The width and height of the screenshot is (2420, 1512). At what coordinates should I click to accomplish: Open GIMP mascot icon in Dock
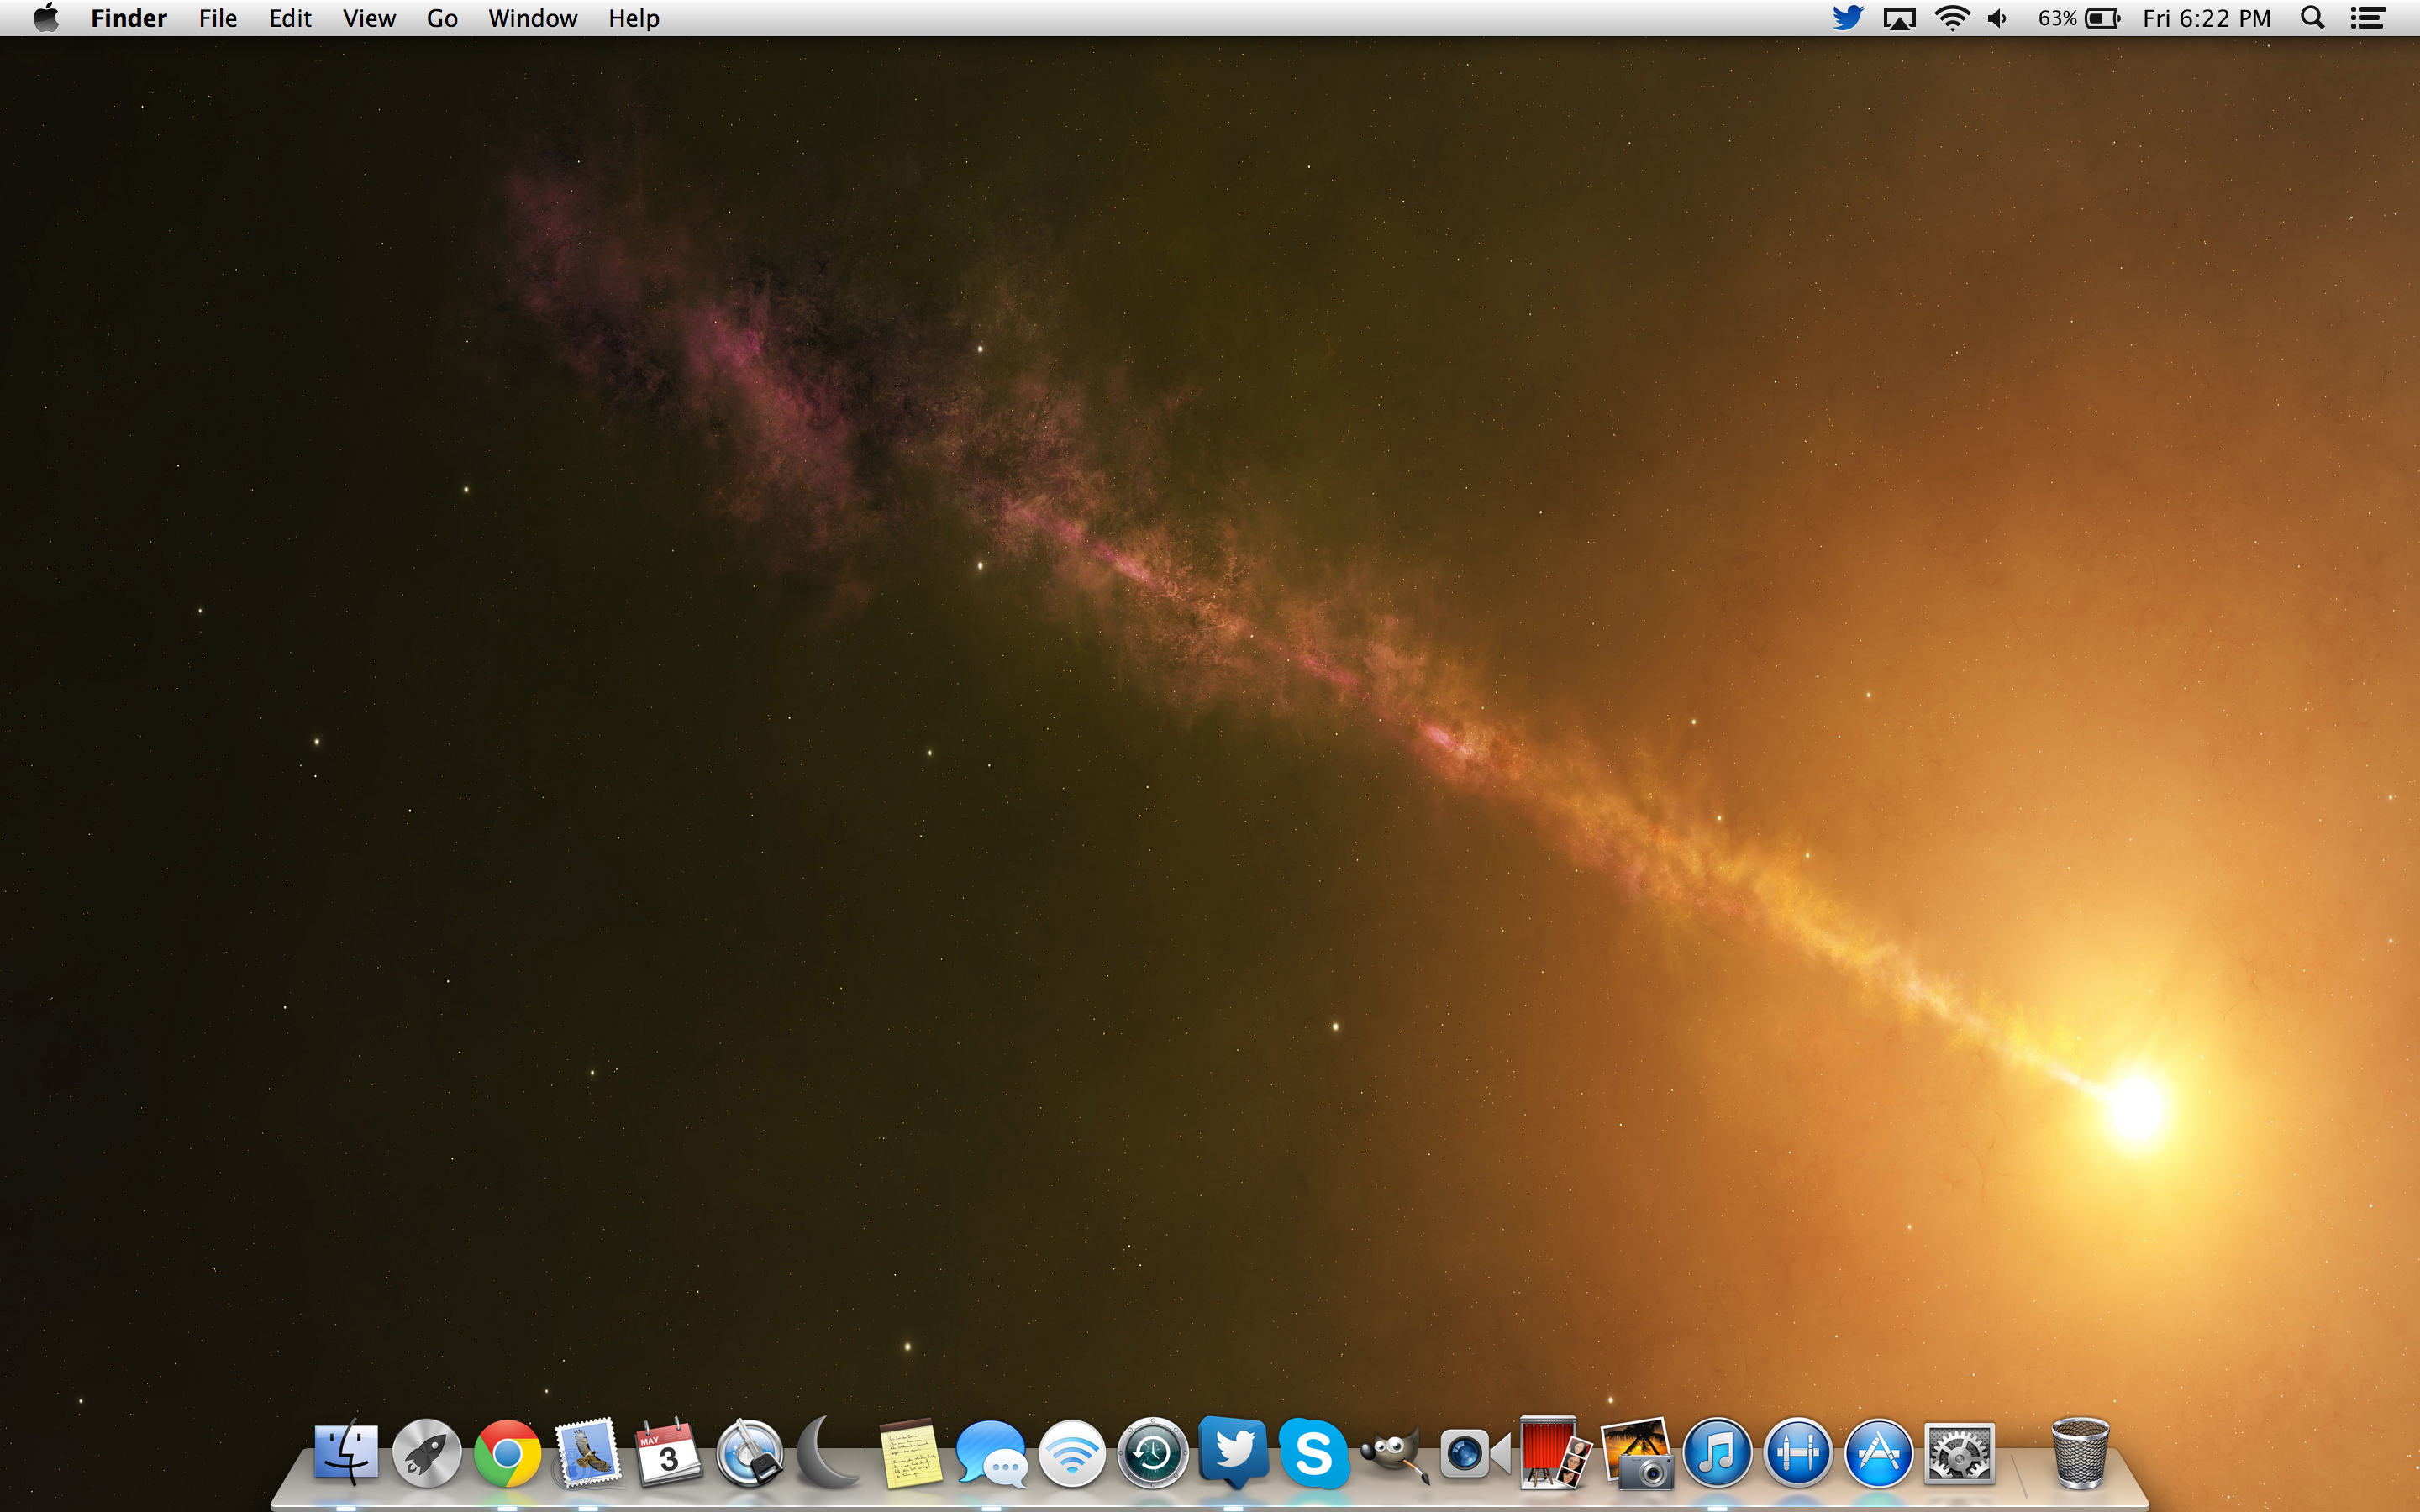(x=1394, y=1453)
